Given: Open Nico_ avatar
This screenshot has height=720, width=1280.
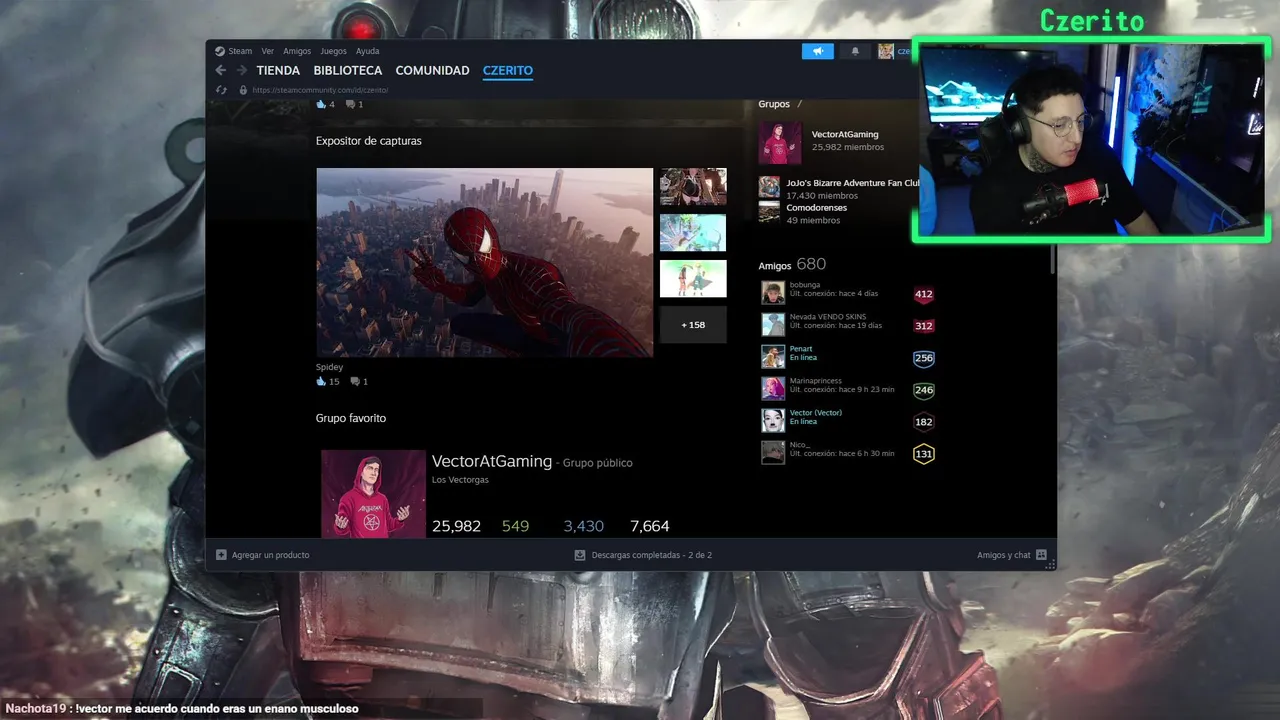Looking at the screenshot, I should pos(773,452).
